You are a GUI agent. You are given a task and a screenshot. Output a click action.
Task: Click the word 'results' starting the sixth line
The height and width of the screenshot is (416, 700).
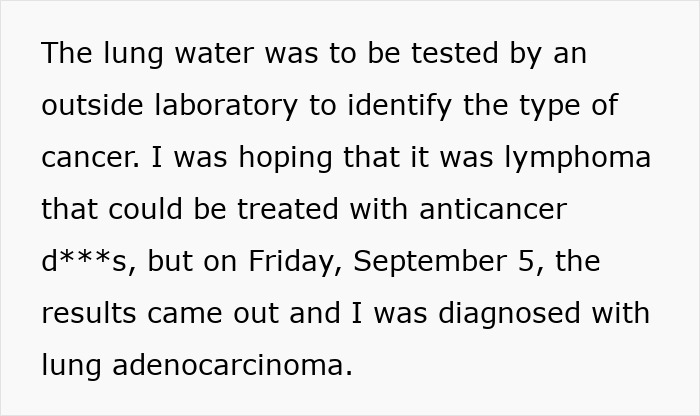(89, 314)
